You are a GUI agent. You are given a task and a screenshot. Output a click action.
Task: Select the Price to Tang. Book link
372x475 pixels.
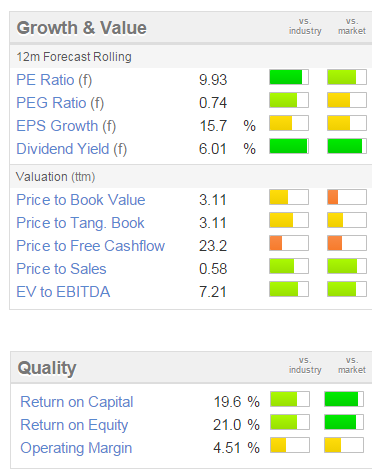(80, 223)
